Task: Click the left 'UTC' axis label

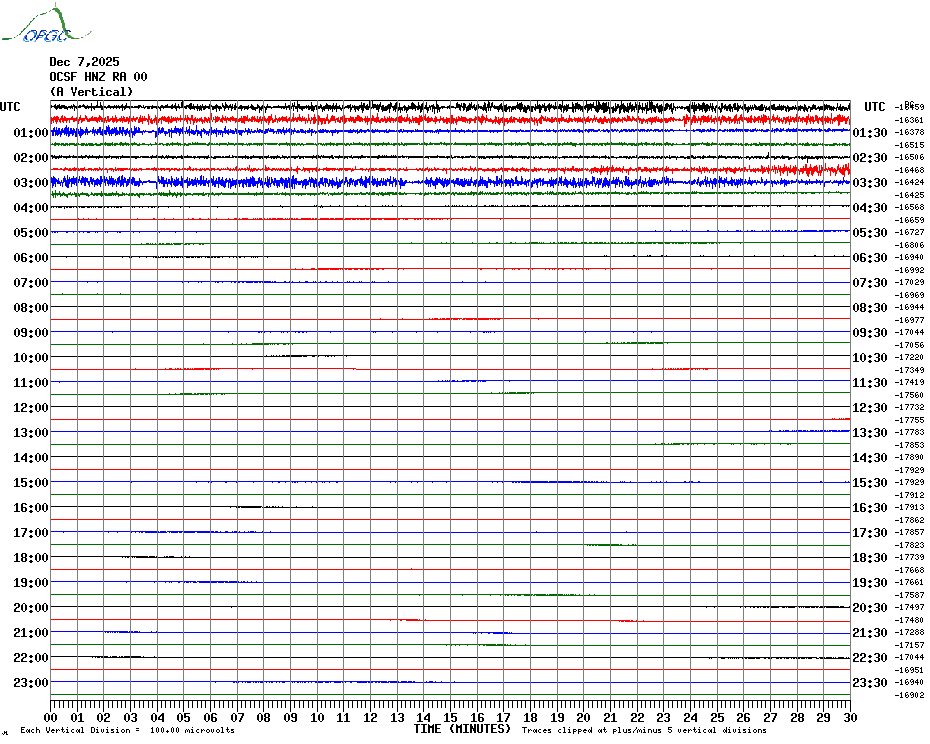Action: pyautogui.click(x=10, y=107)
